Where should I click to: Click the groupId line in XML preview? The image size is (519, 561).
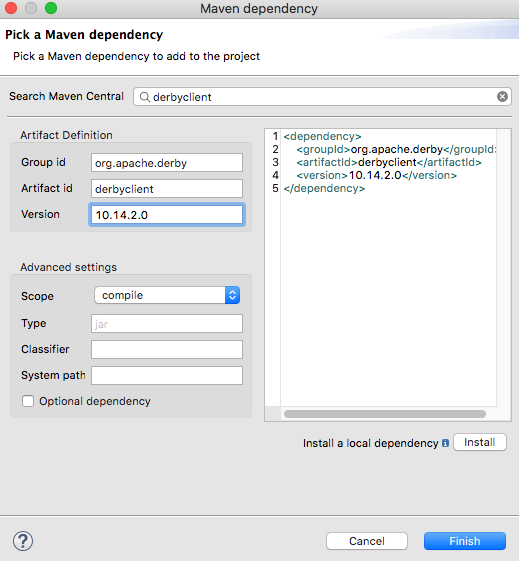396,149
